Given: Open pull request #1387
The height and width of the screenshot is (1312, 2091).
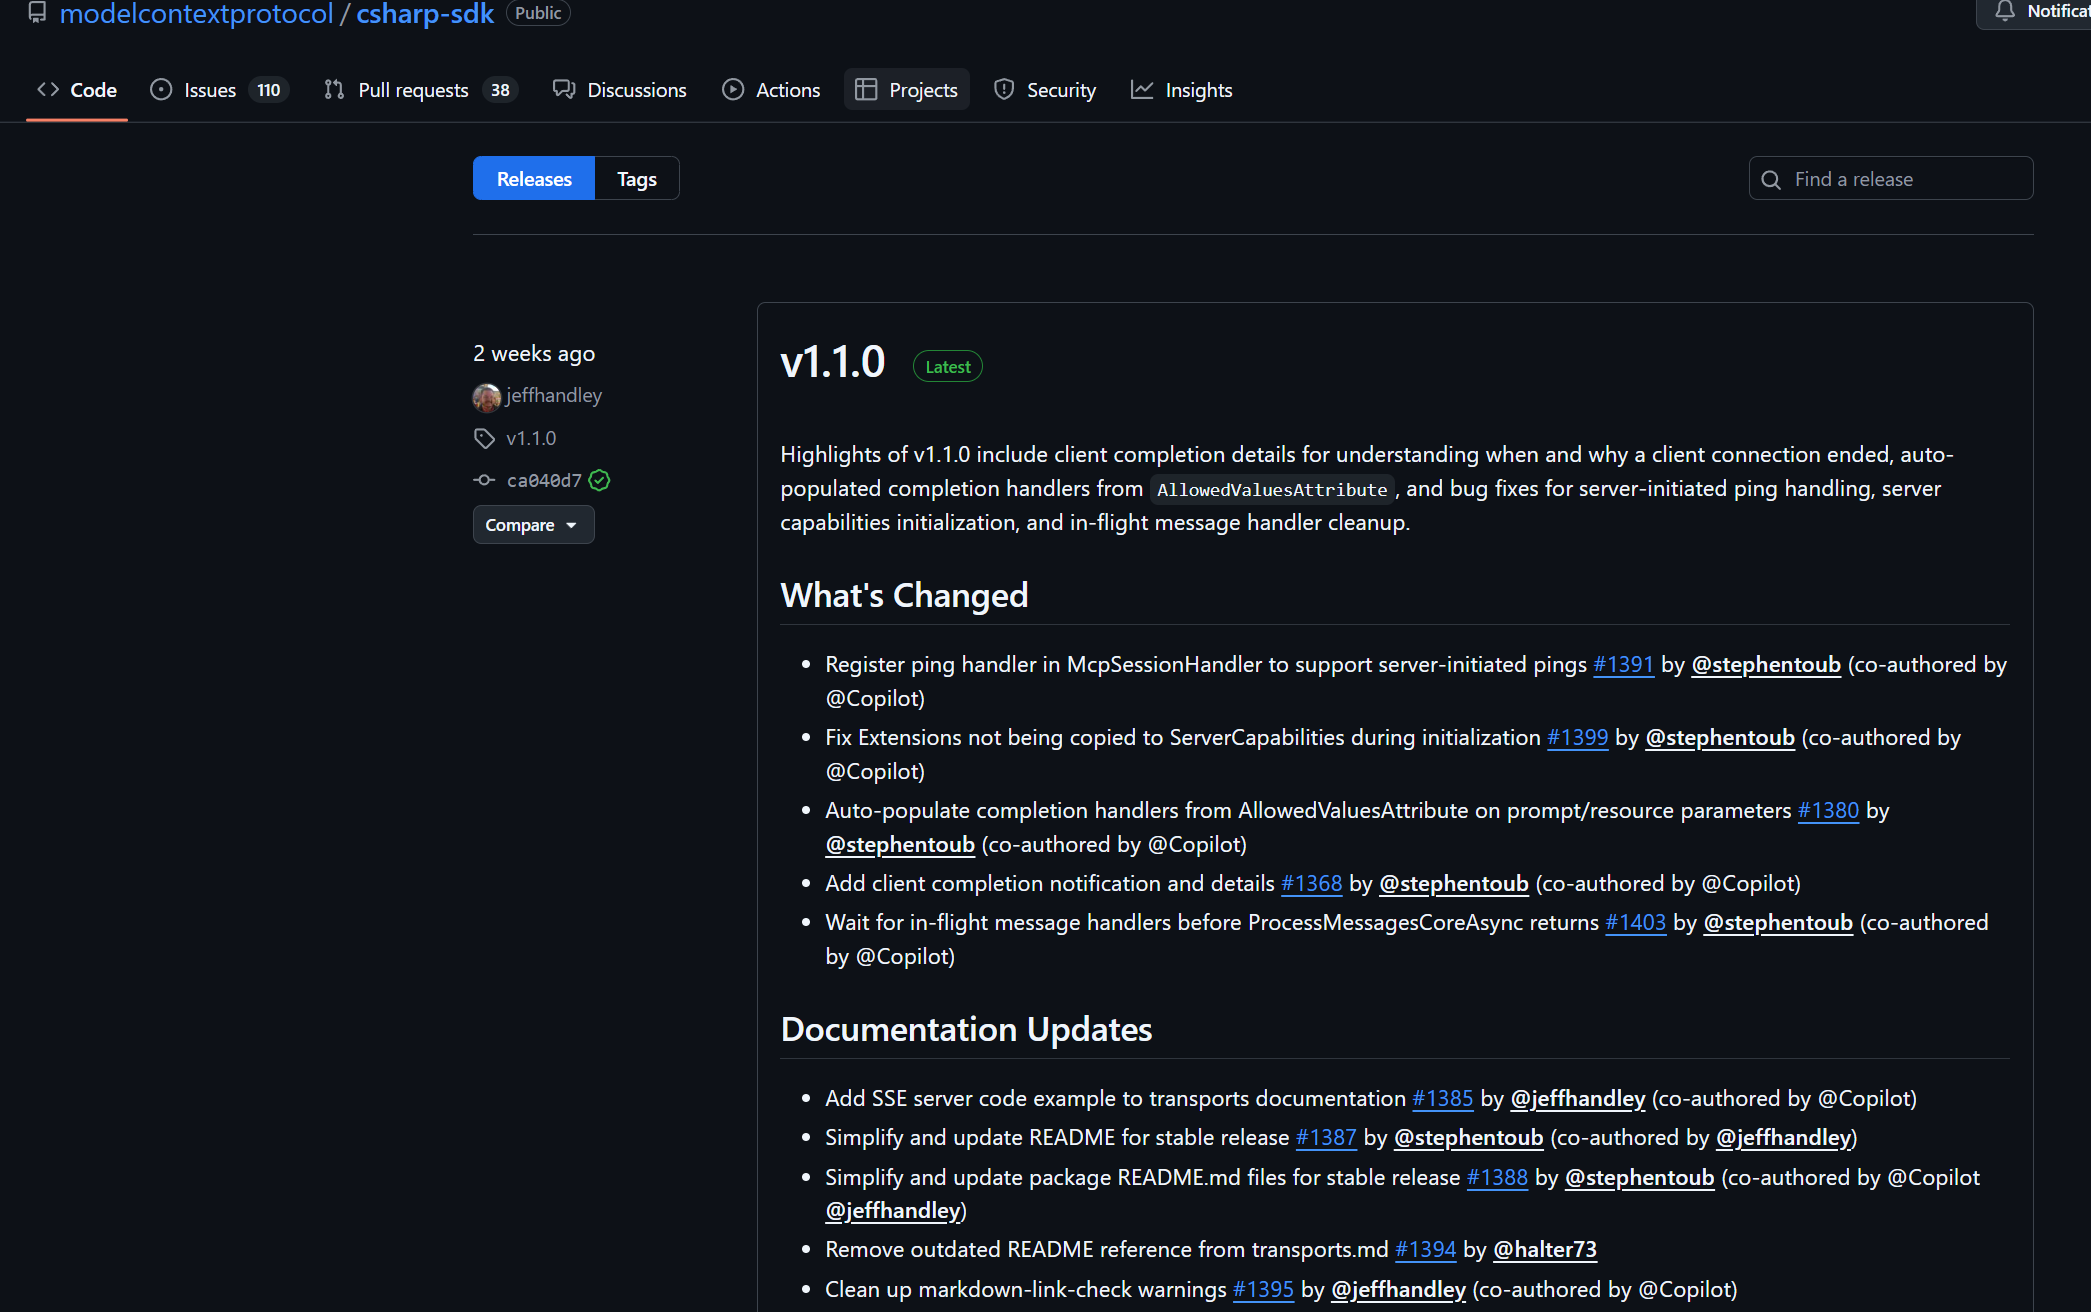Looking at the screenshot, I should click(1326, 1138).
